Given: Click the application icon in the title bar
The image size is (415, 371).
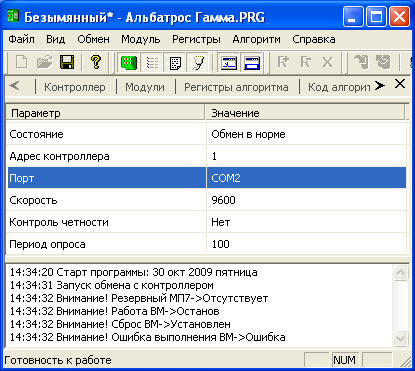Looking at the screenshot, I should tap(13, 17).
